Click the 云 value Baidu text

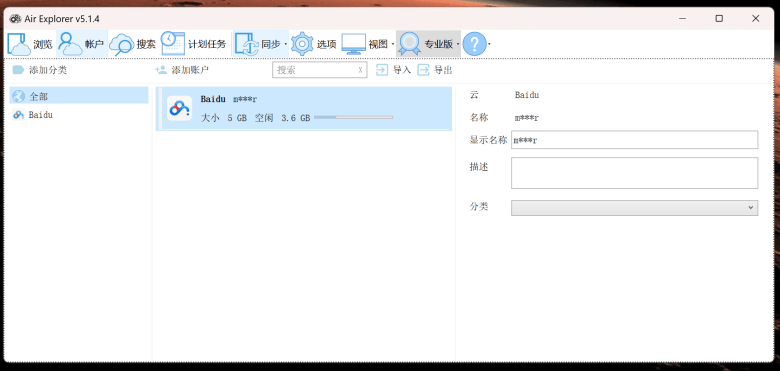(x=527, y=95)
